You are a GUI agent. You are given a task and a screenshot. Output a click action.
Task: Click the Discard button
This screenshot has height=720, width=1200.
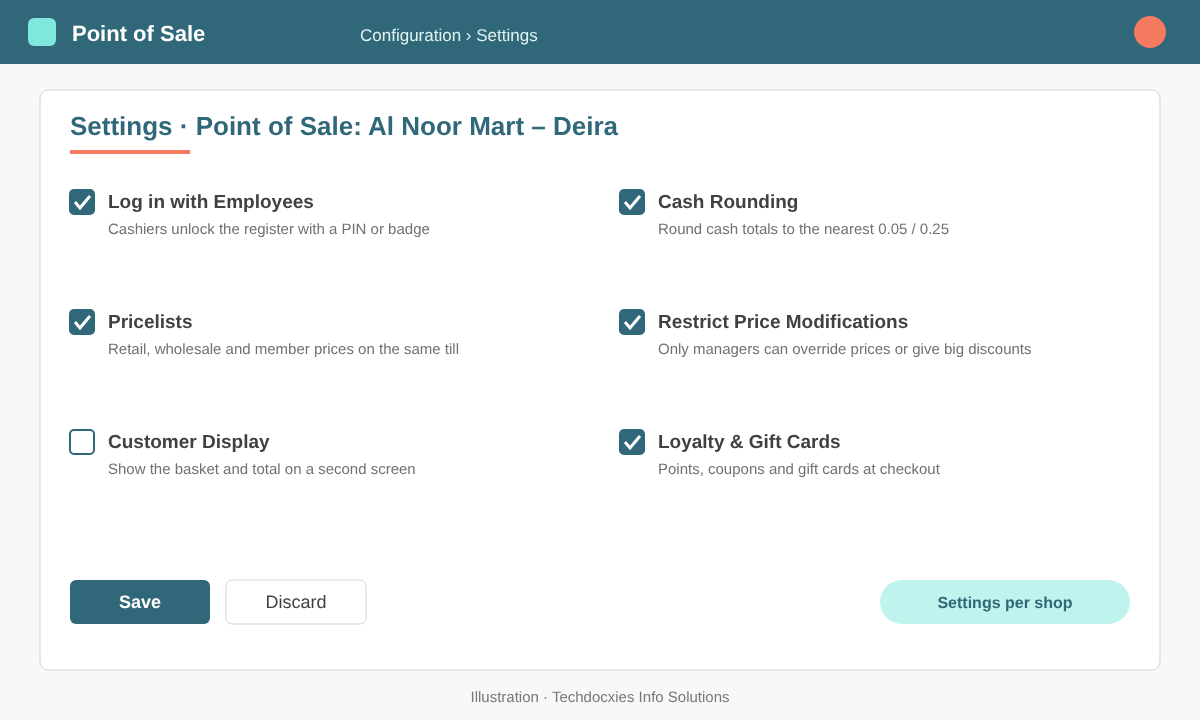click(x=296, y=602)
